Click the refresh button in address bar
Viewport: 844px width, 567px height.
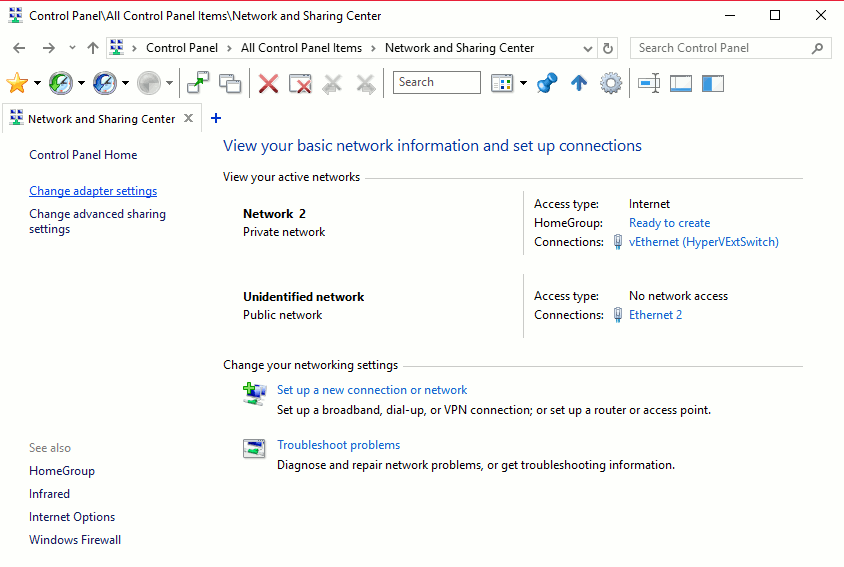[x=608, y=48]
